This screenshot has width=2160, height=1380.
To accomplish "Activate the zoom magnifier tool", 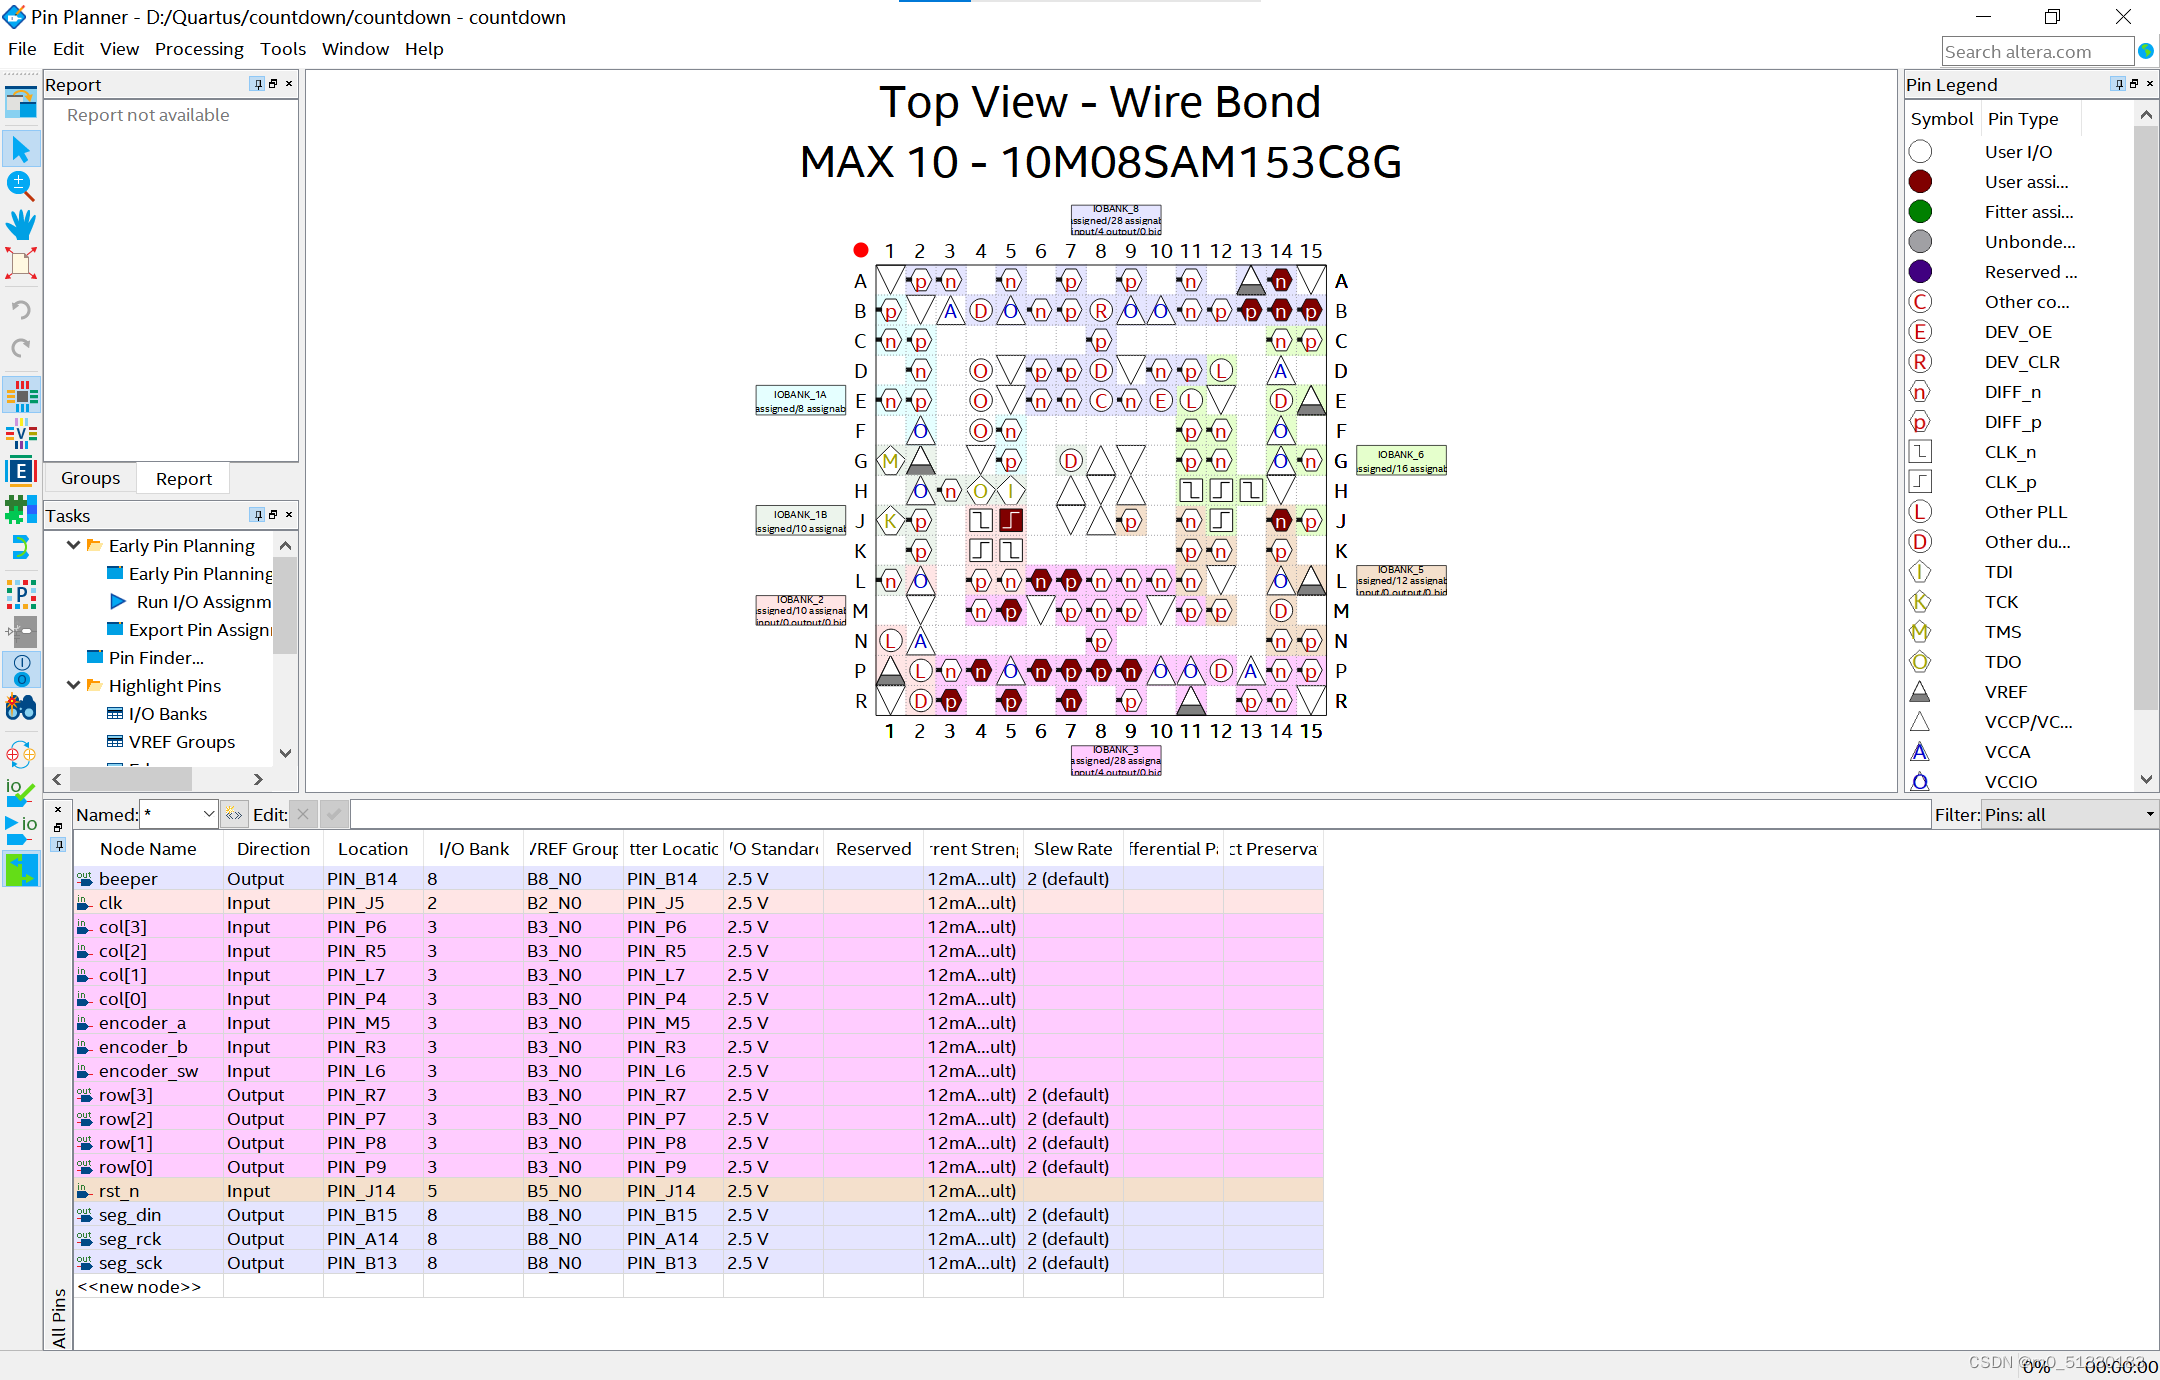I will click(21, 185).
